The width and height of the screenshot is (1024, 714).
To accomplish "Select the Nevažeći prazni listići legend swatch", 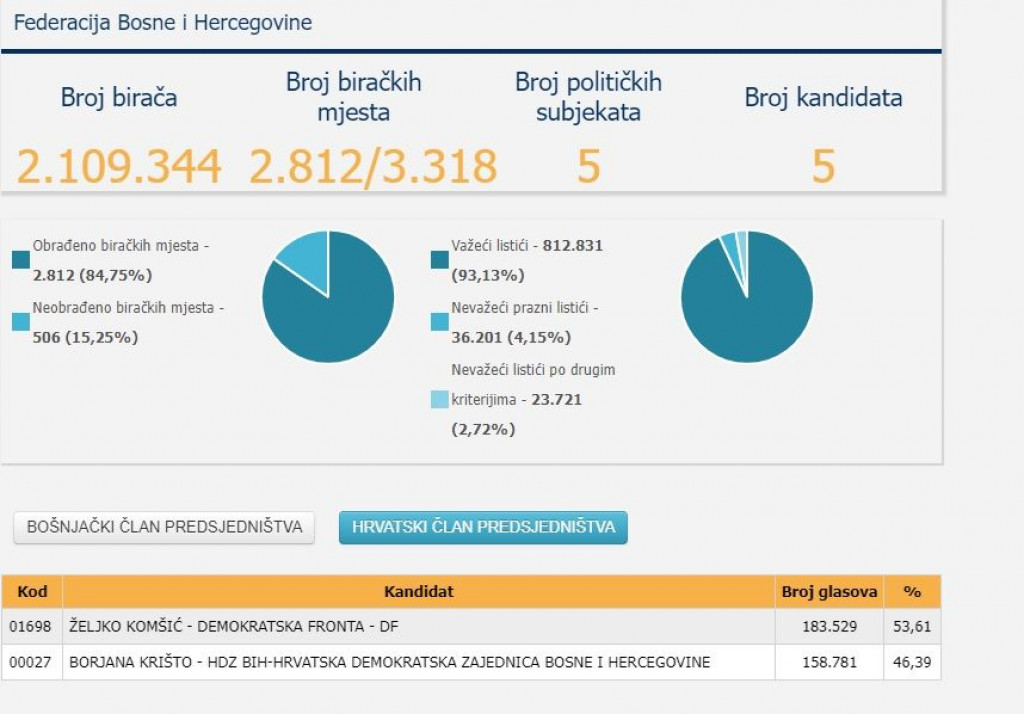I will click(440, 322).
